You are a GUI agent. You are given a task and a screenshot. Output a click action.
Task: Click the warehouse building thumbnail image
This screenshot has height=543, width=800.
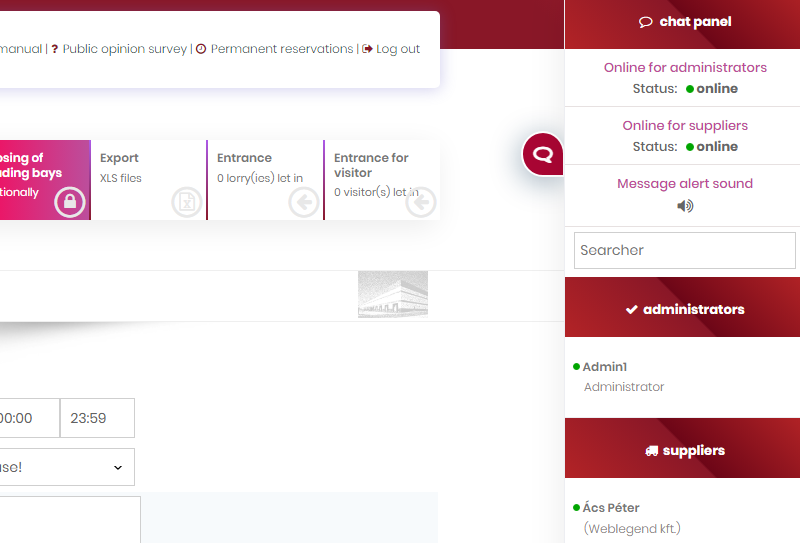393,295
